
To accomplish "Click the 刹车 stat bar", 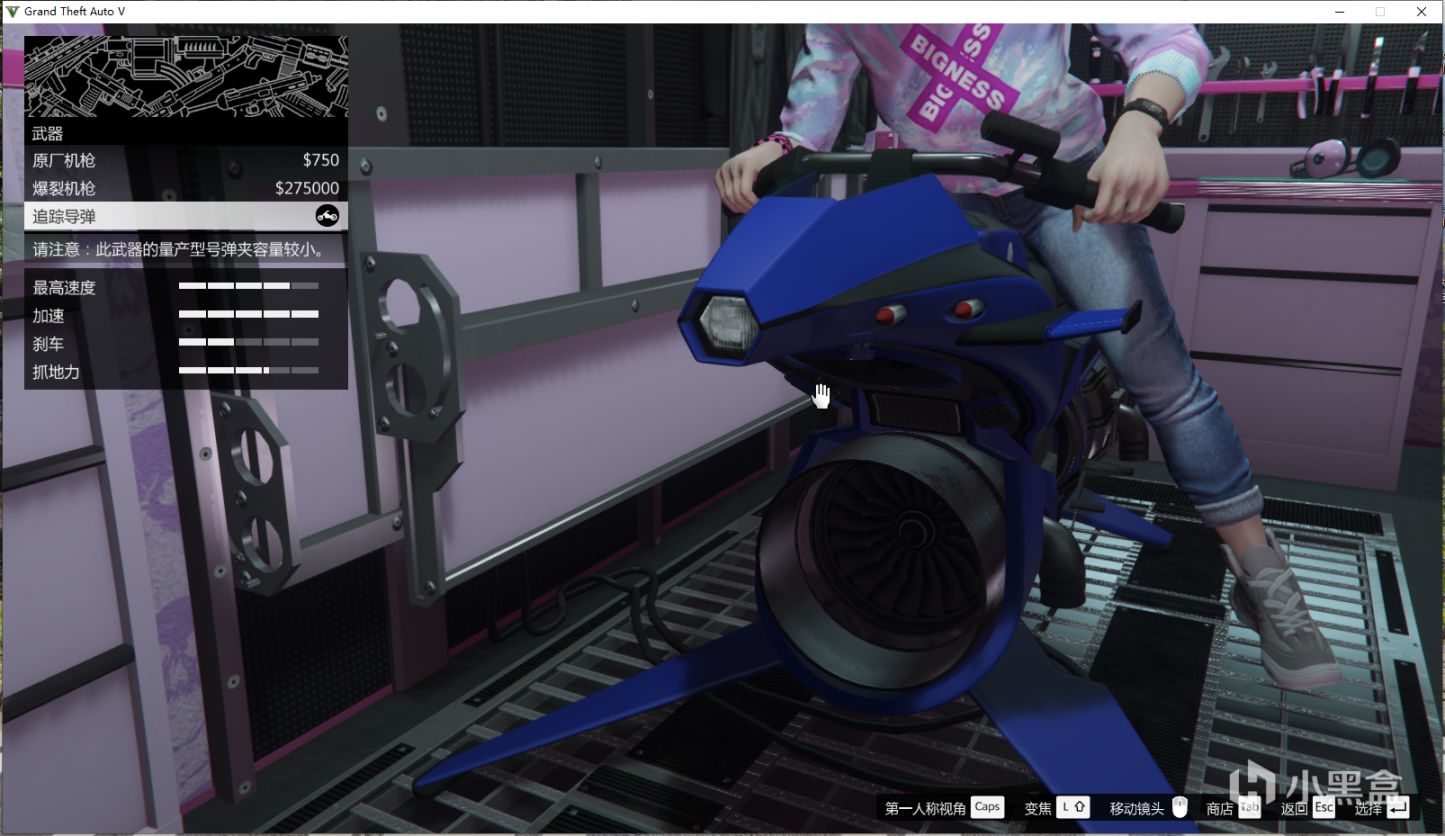I will coord(249,343).
